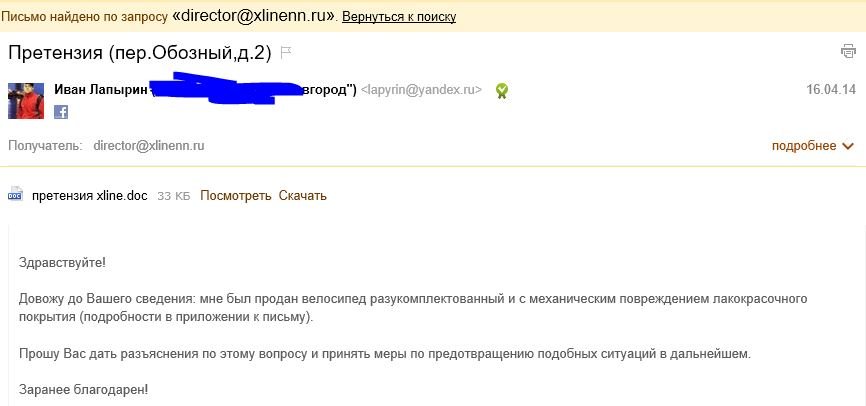This screenshot has width=866, height=406.
Task: Click the Facebook icon under the sender name
Action: pos(61,112)
